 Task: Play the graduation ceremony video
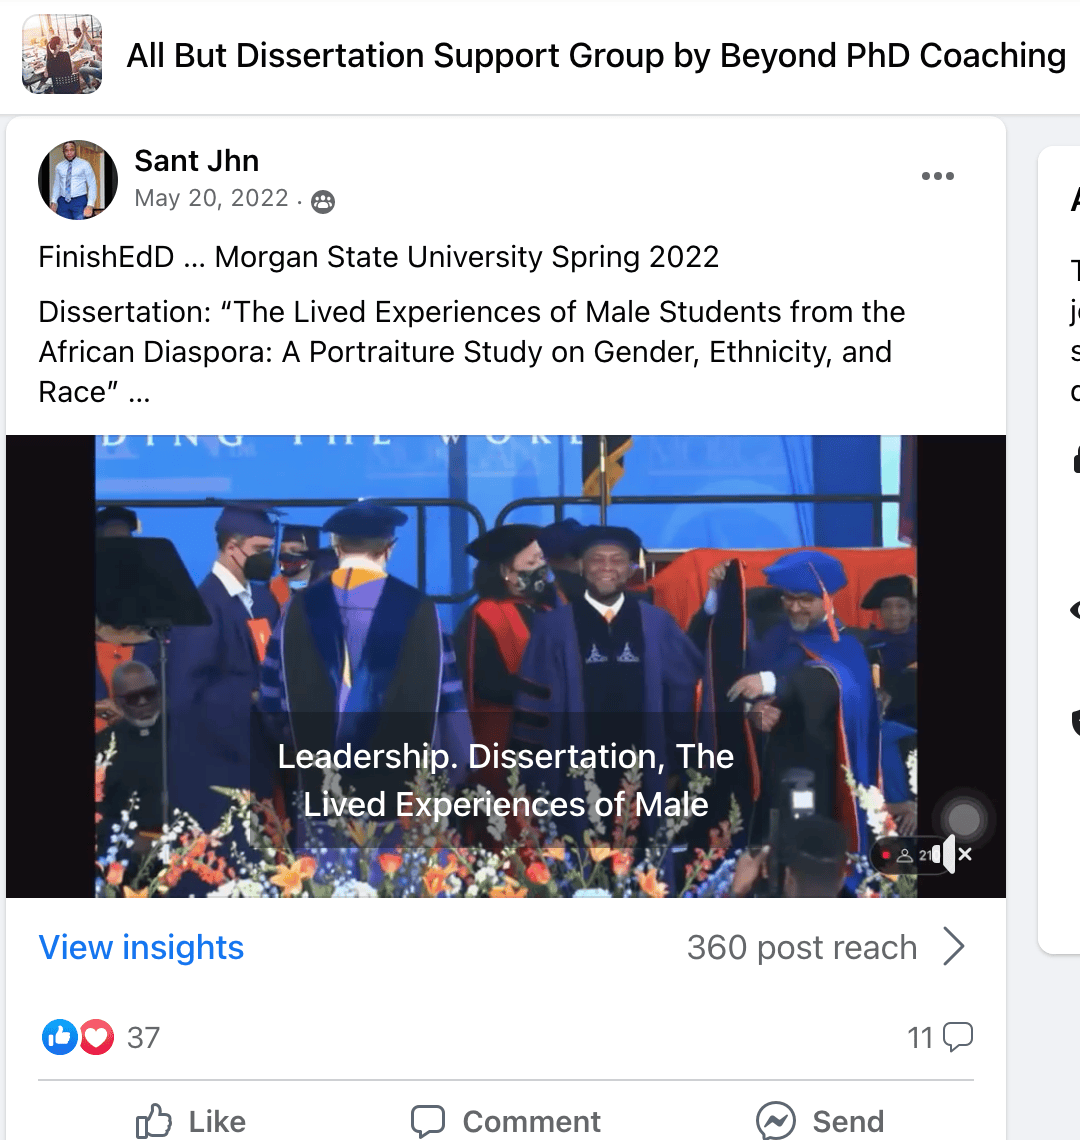click(x=506, y=640)
